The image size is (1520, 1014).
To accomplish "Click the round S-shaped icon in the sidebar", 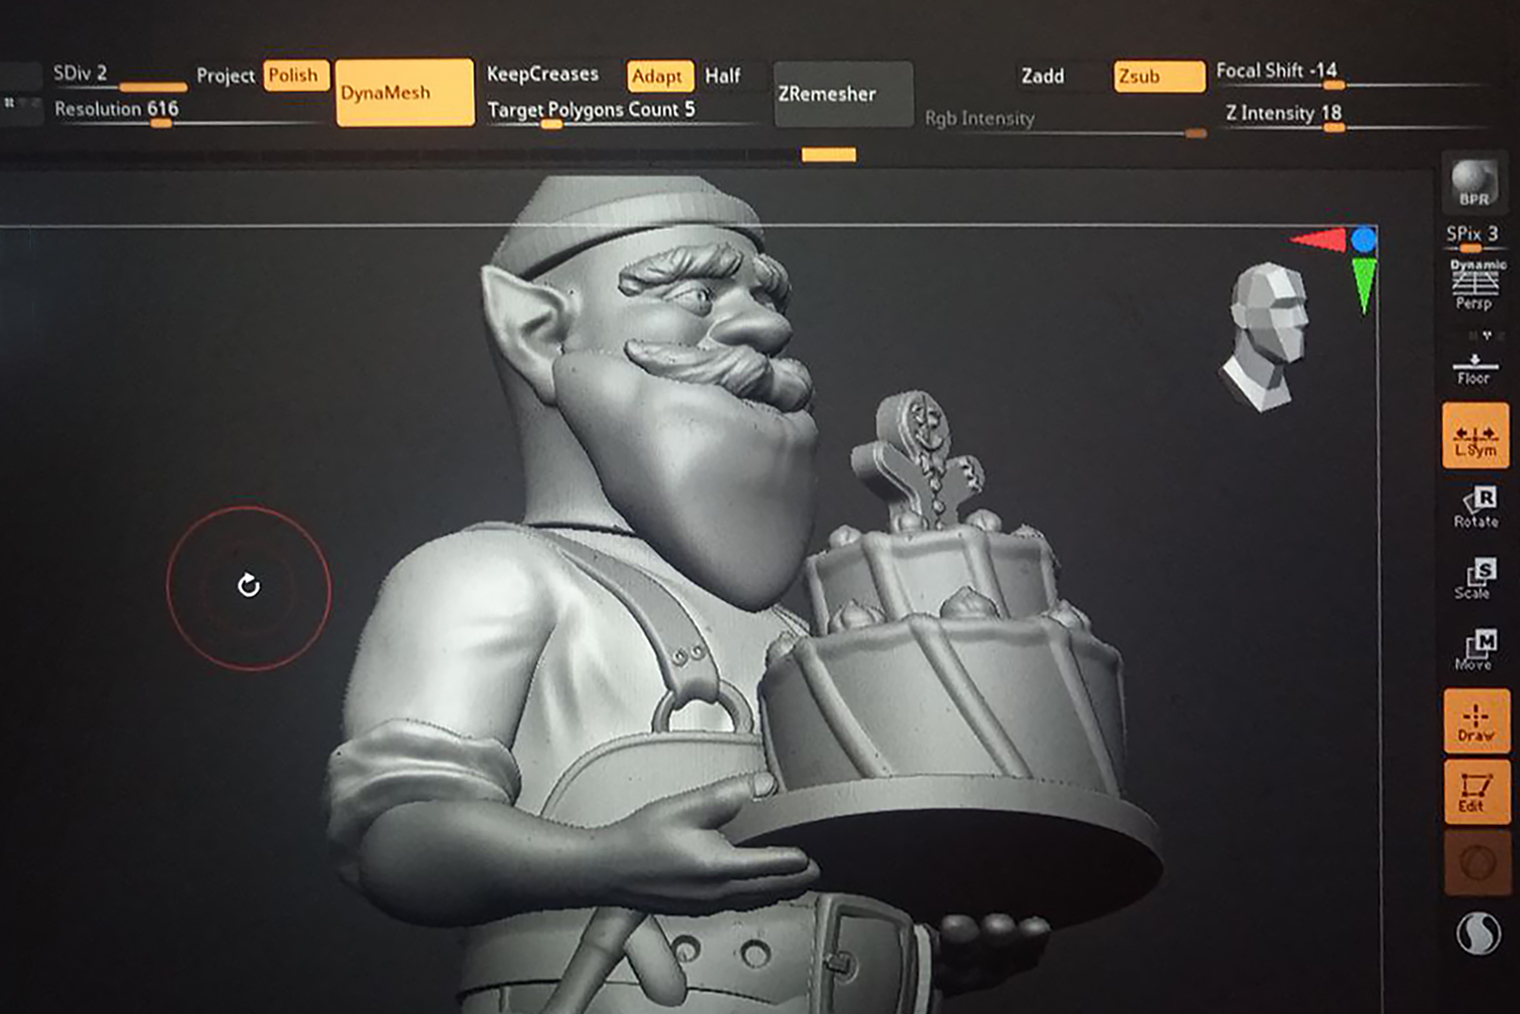I will 1477,933.
